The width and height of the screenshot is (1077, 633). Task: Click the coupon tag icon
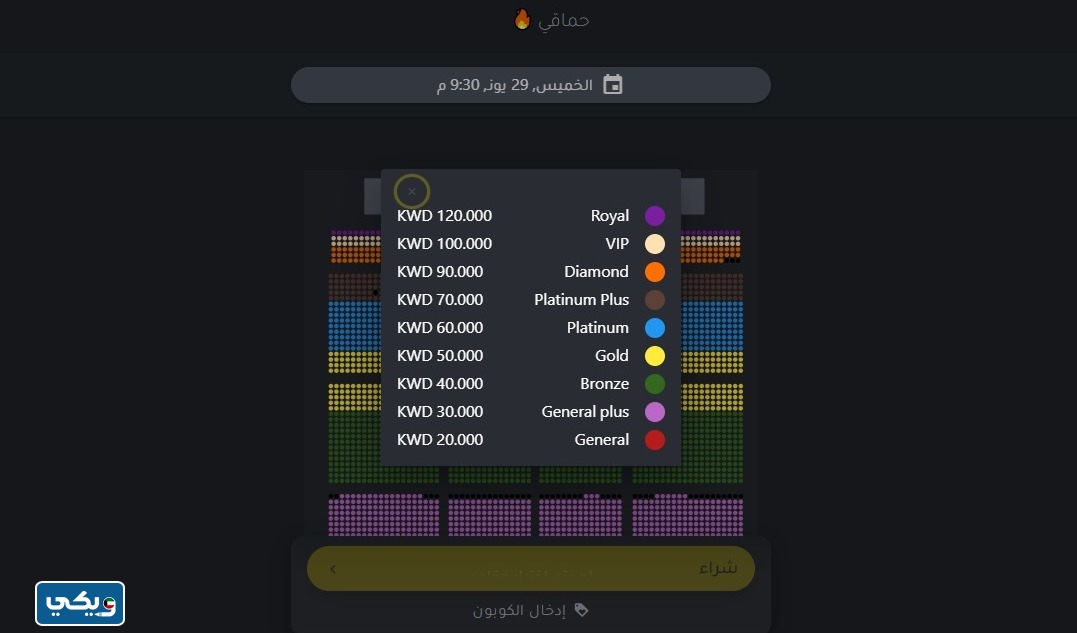(581, 610)
